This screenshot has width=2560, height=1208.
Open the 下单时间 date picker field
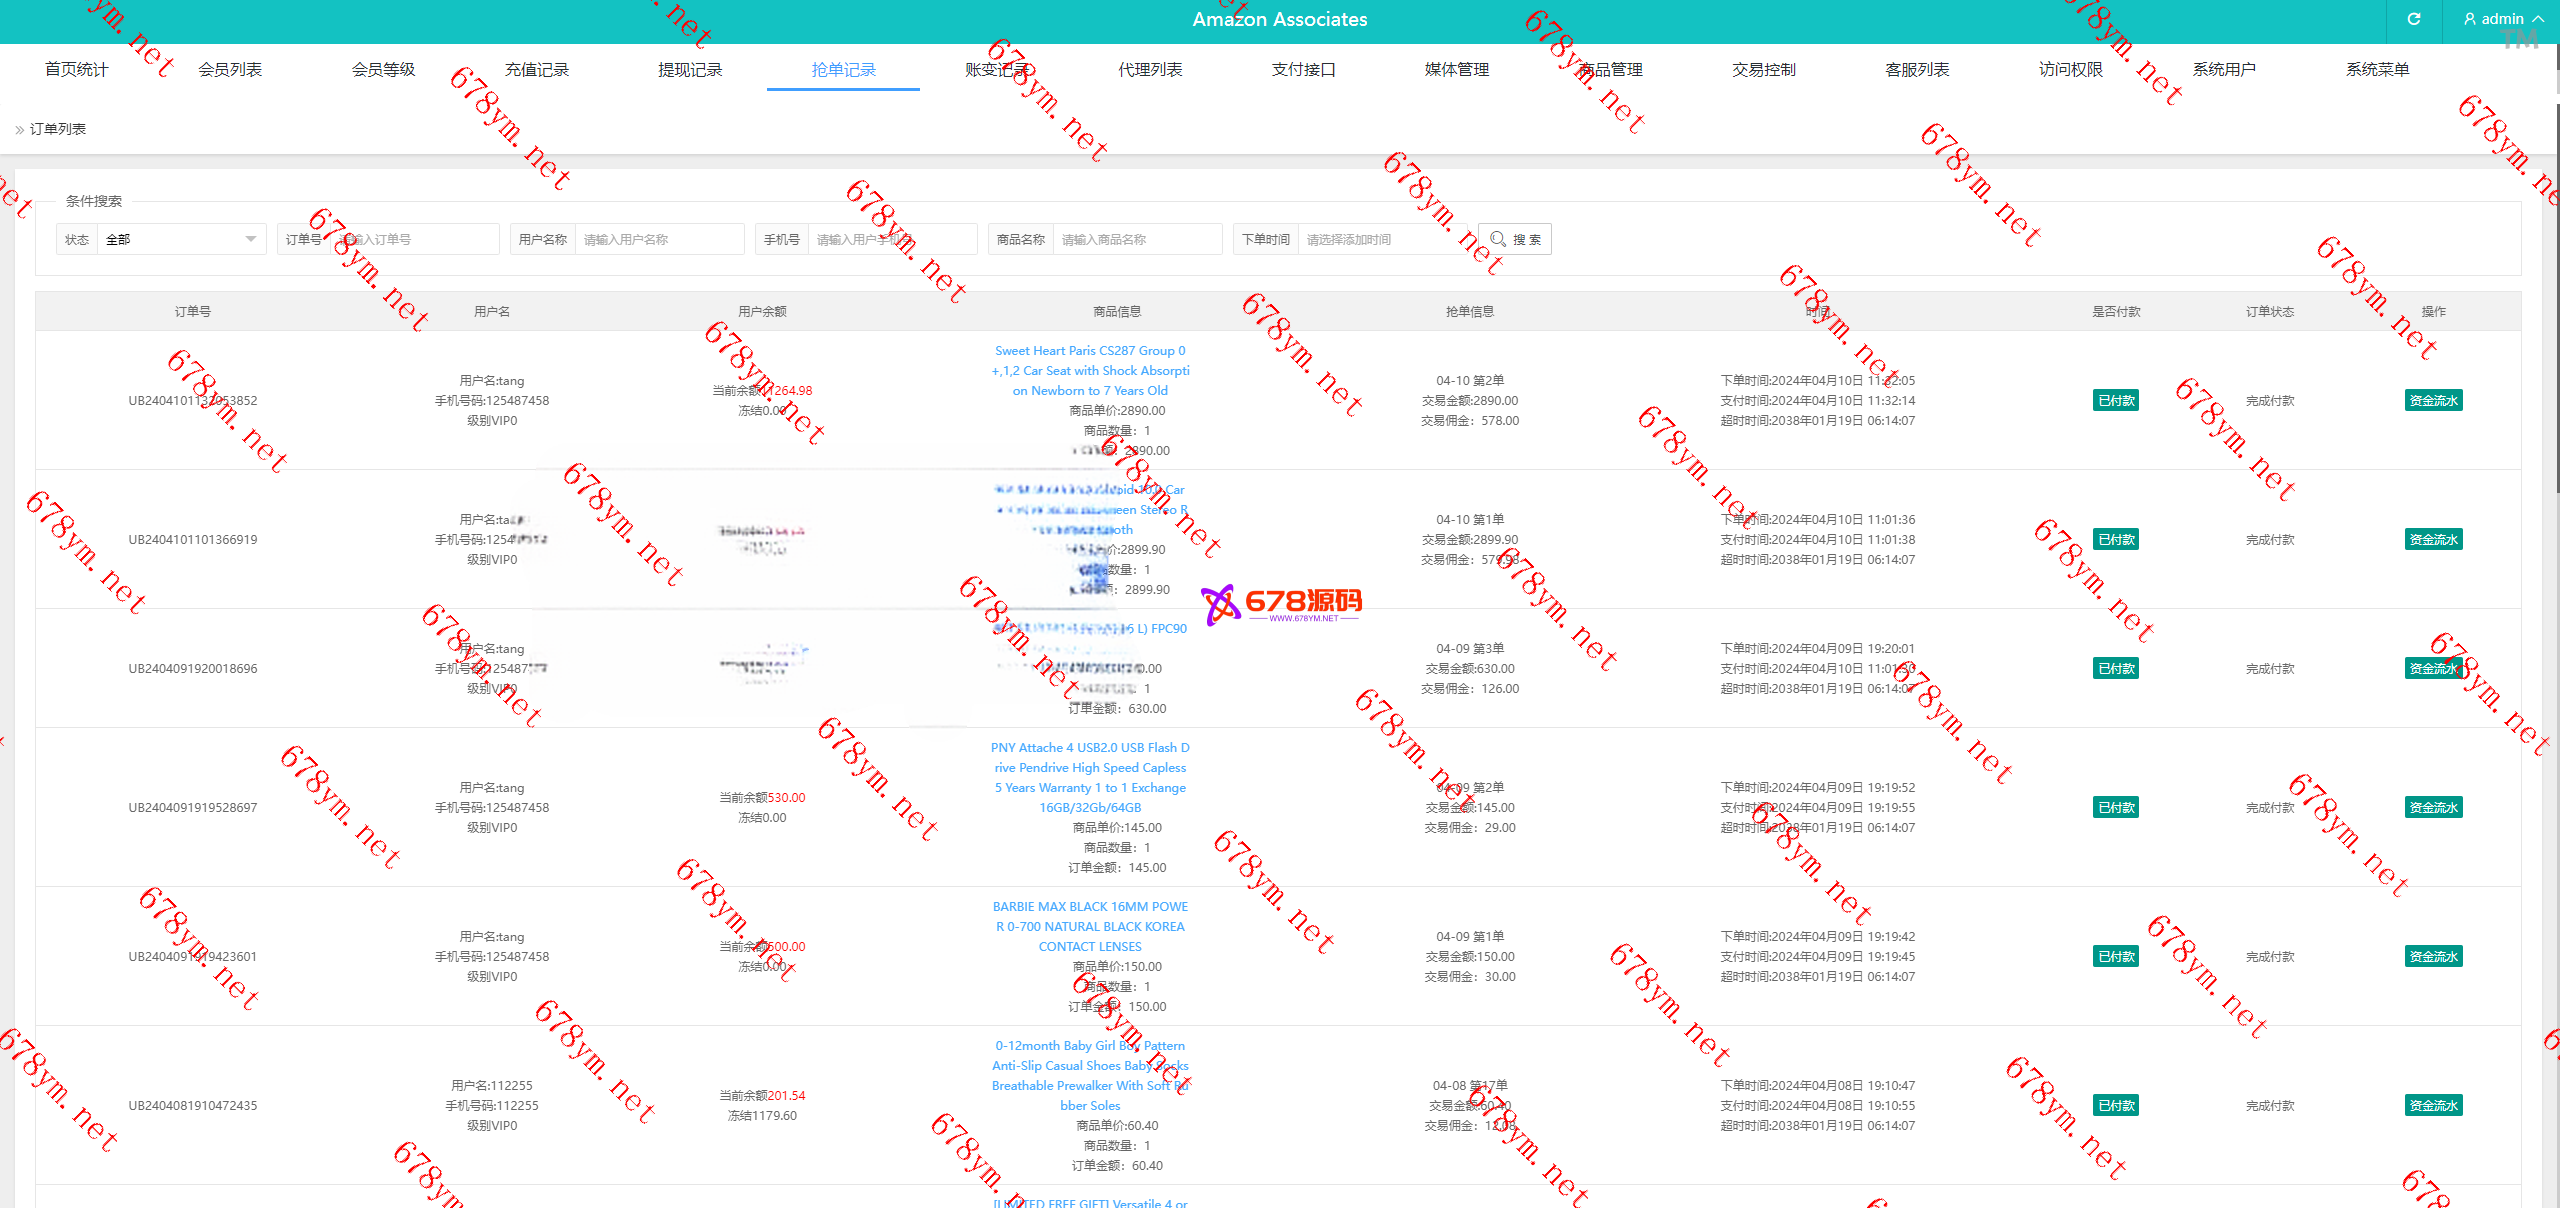tap(1383, 240)
